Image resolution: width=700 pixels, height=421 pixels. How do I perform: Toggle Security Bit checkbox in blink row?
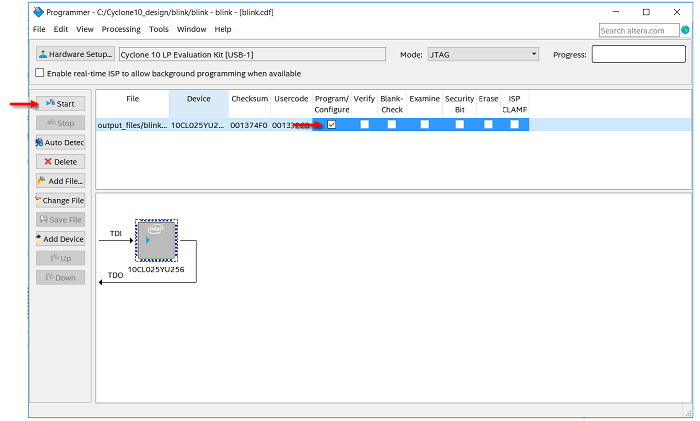pyautogui.click(x=459, y=125)
